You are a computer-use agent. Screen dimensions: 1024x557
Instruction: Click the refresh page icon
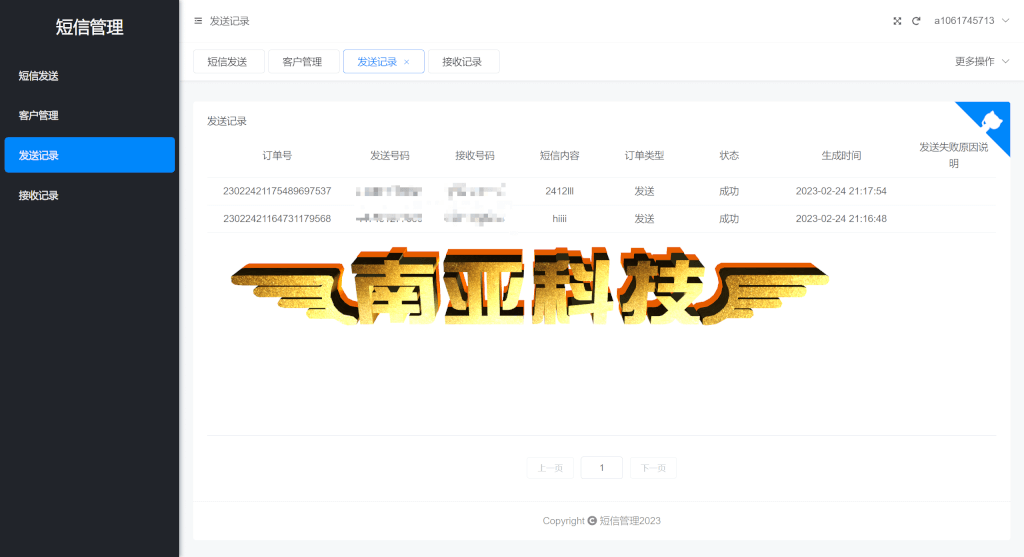coord(916,21)
